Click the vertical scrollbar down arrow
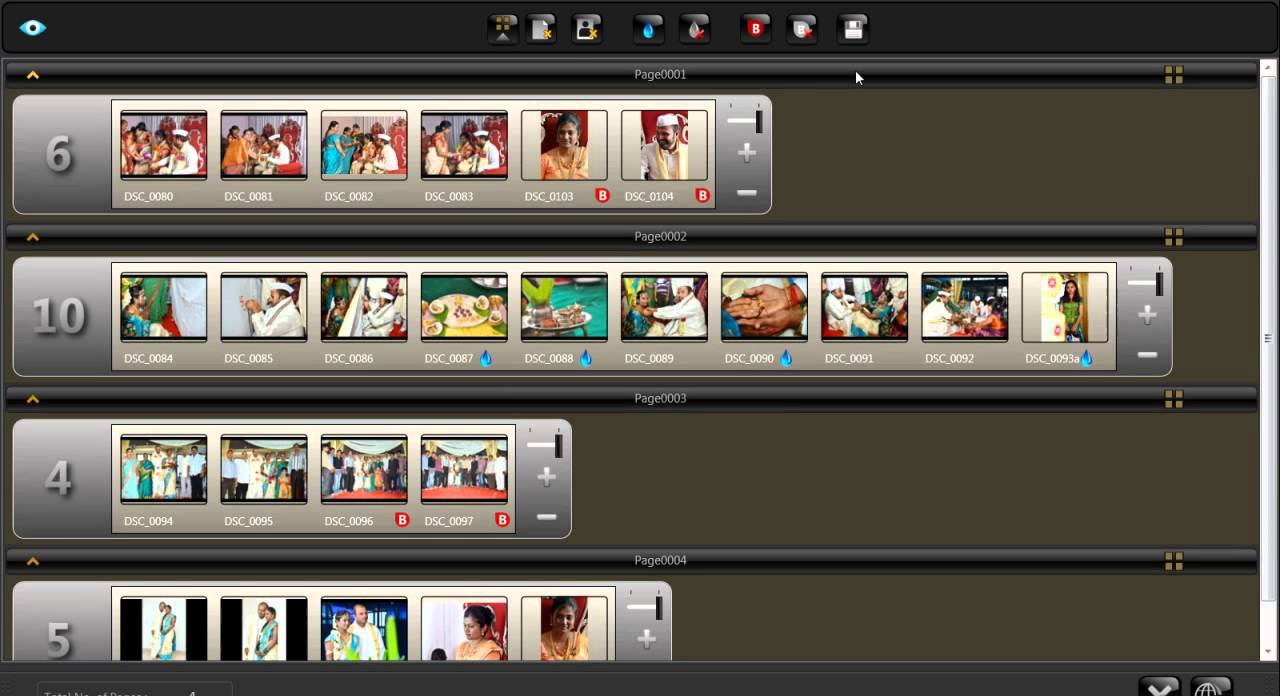Screen dimensions: 1280x696 coord(1269,653)
